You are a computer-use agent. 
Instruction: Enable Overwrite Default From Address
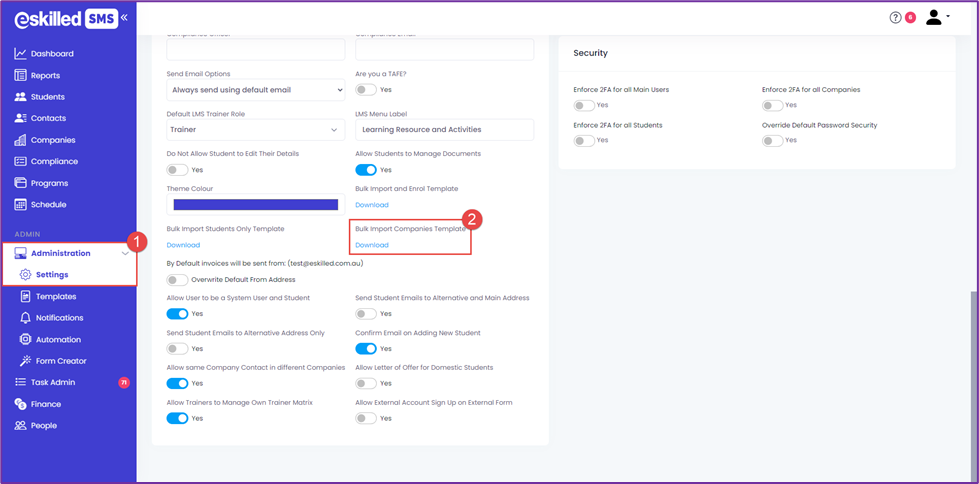(x=177, y=279)
